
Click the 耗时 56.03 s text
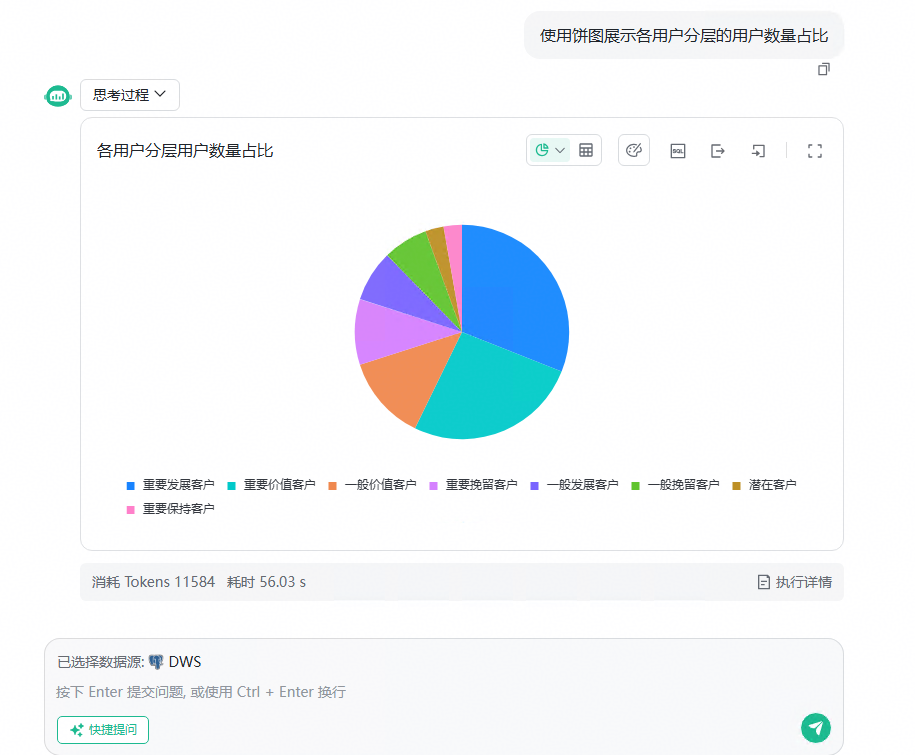pyautogui.click(x=266, y=582)
